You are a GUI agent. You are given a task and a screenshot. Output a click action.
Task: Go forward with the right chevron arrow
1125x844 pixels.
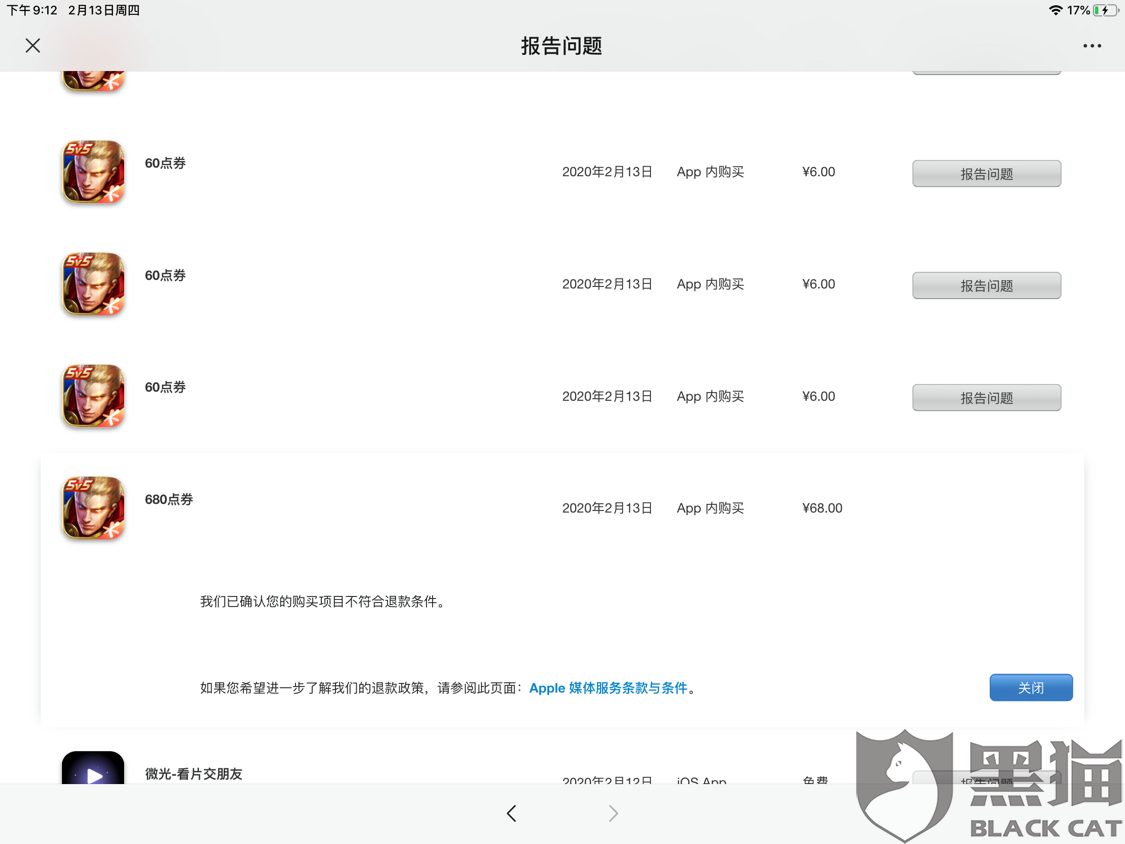click(613, 813)
